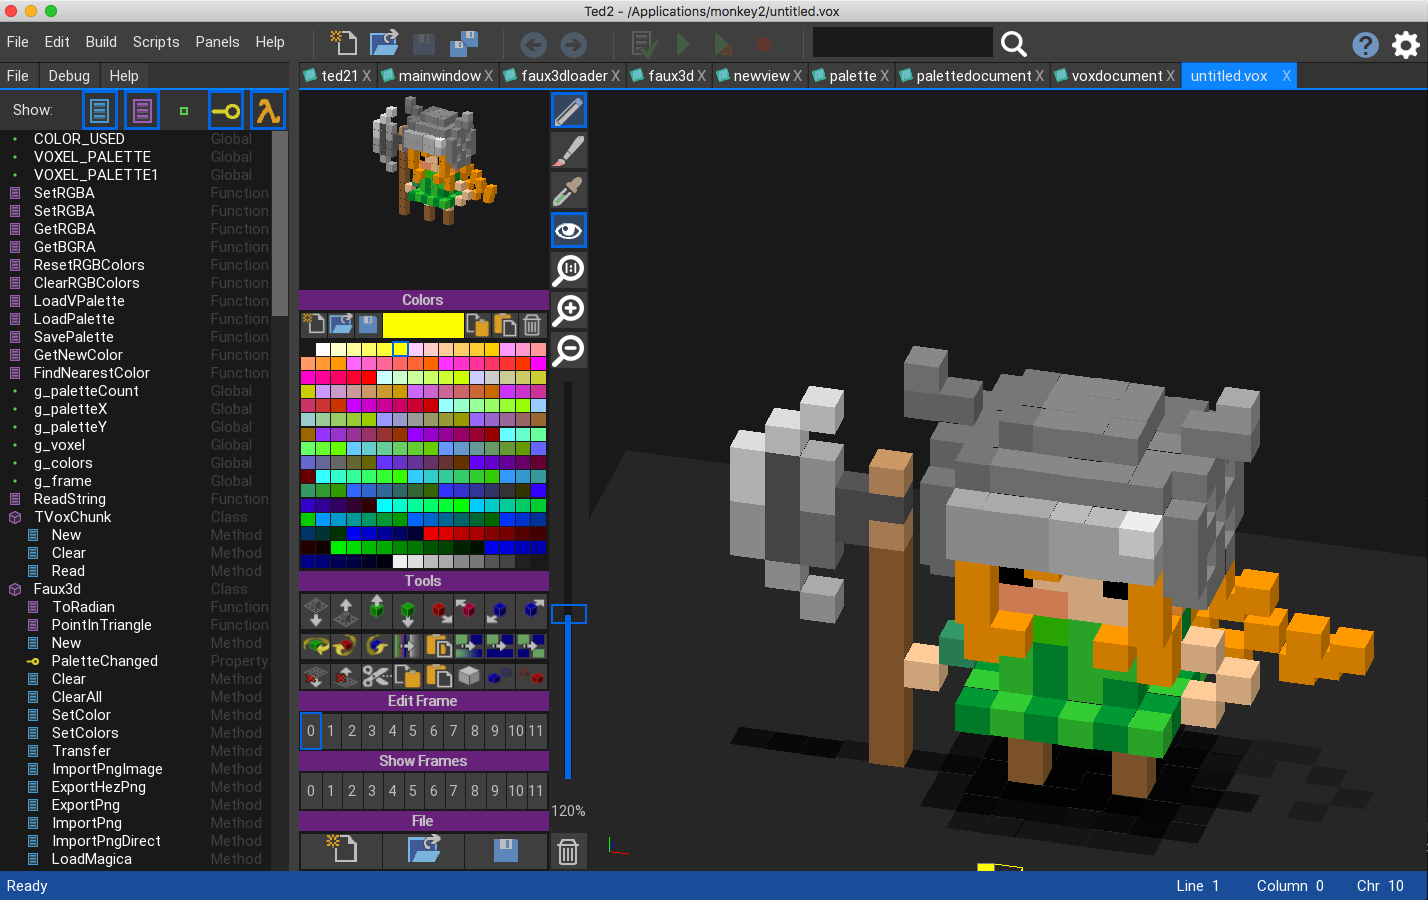Collapse the TVoxChunk class node

15,518
